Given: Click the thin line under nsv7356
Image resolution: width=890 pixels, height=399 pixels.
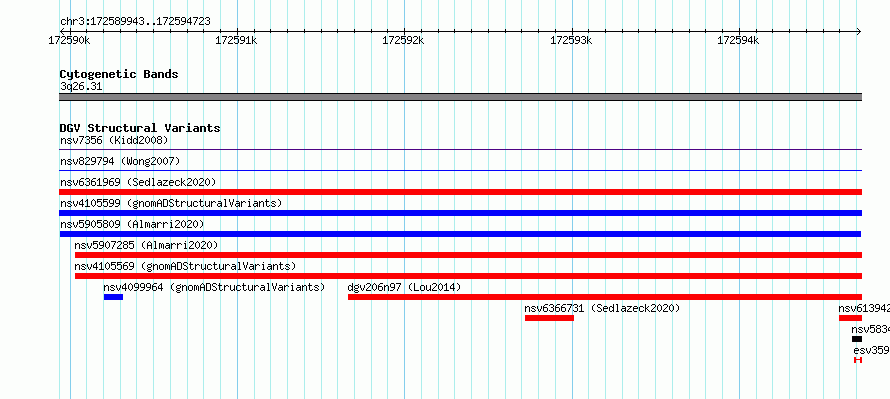Looking at the screenshot, I should point(460,150).
